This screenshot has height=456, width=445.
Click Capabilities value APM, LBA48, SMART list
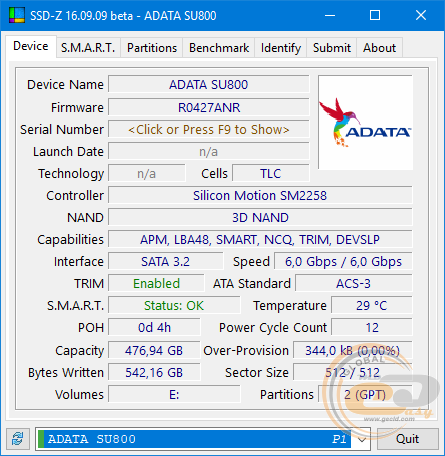click(x=260, y=239)
